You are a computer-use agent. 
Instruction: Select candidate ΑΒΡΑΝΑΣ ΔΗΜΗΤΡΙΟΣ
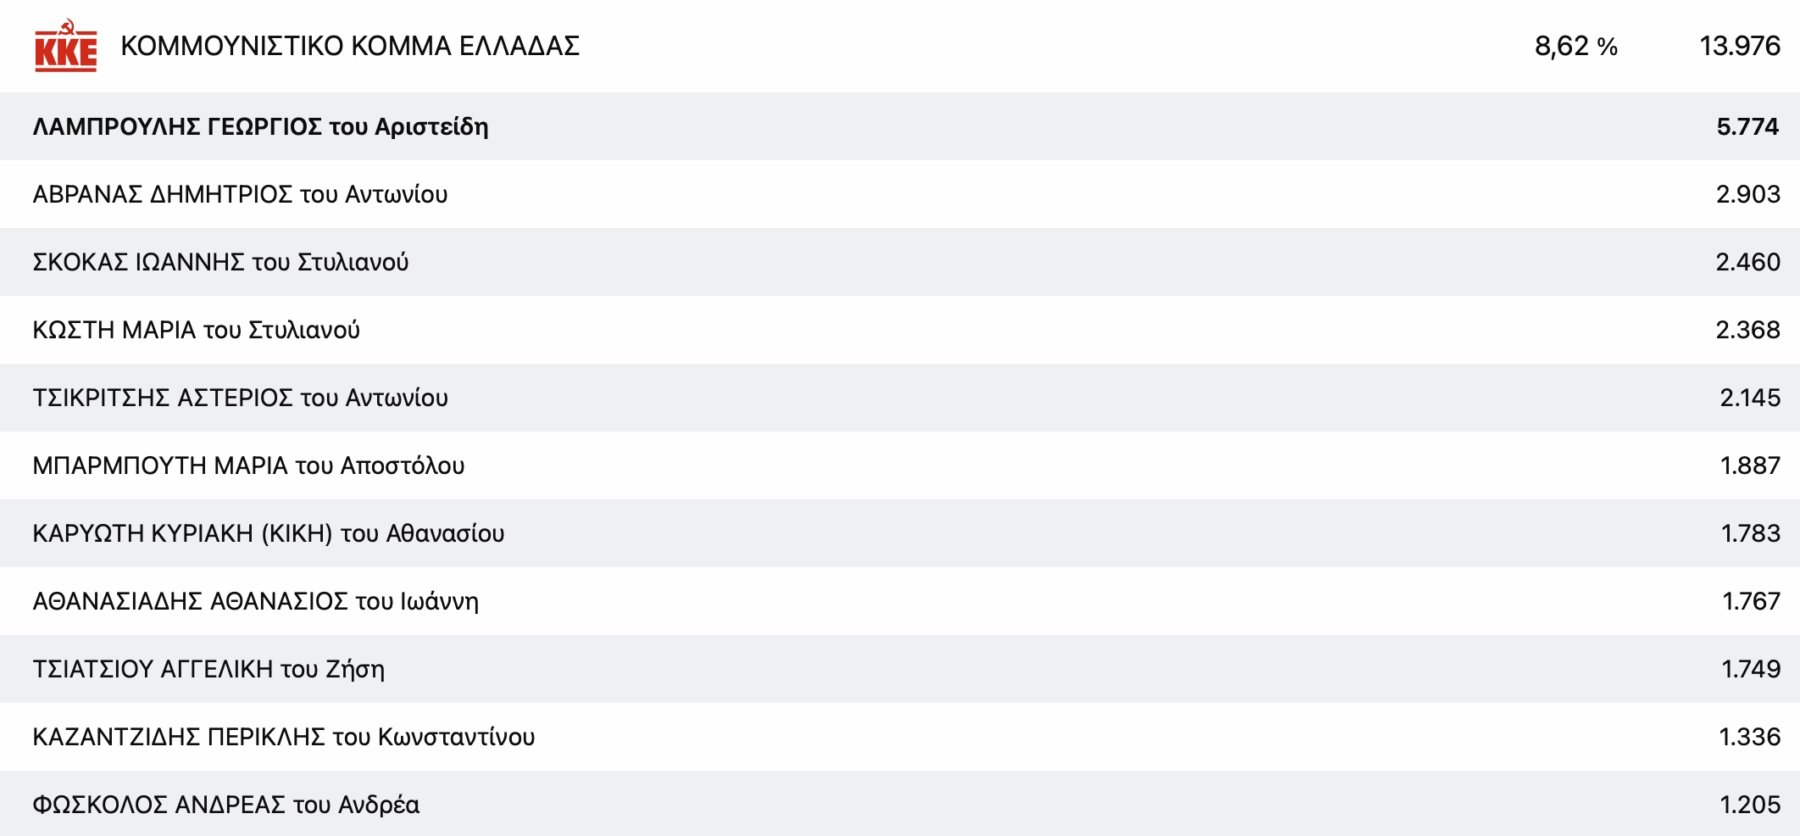coord(240,194)
